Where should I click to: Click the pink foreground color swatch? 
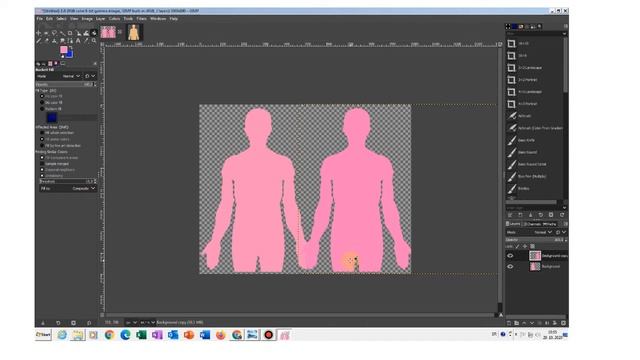(x=63, y=49)
